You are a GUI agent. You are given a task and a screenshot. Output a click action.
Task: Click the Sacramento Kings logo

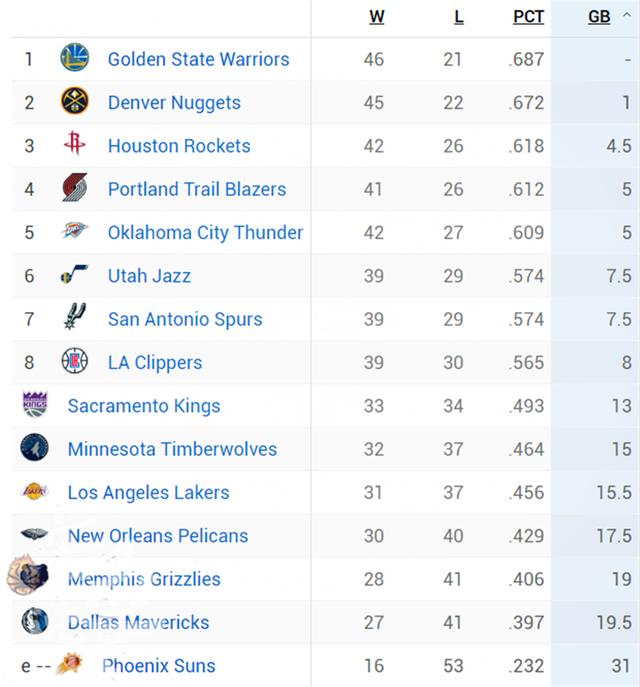(x=35, y=404)
